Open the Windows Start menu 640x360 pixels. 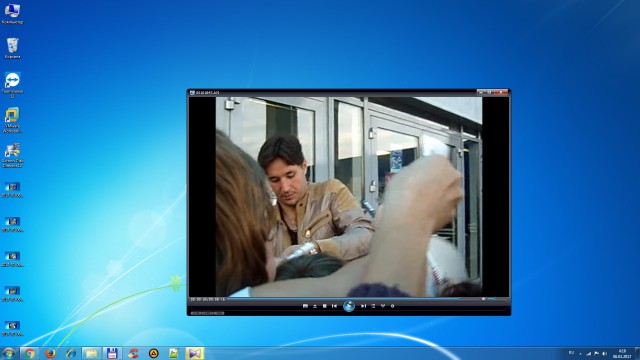pyautogui.click(x=9, y=353)
